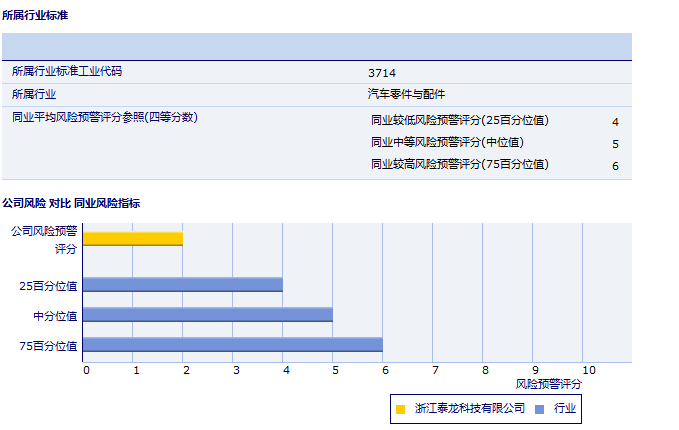Click the 风险预警评分 x-axis title

coord(549,384)
